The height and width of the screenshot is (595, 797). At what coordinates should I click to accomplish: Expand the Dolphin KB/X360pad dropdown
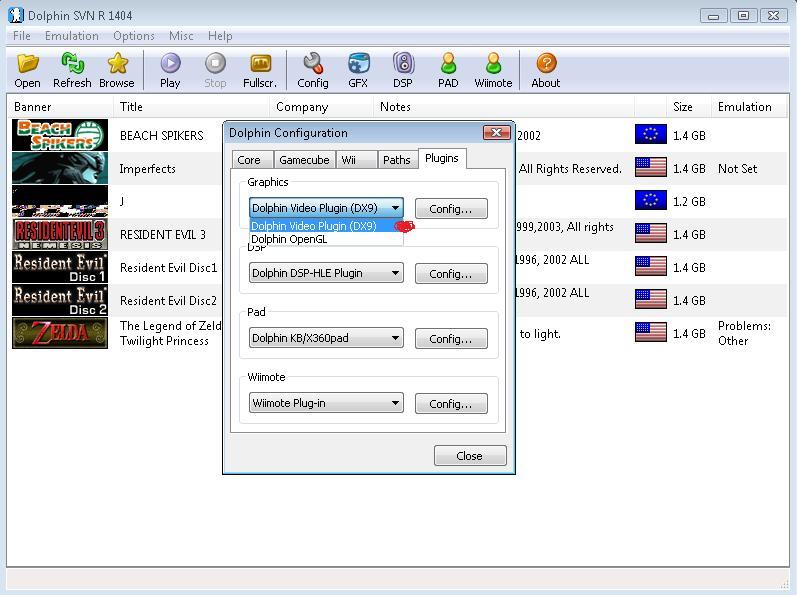[x=326, y=338]
